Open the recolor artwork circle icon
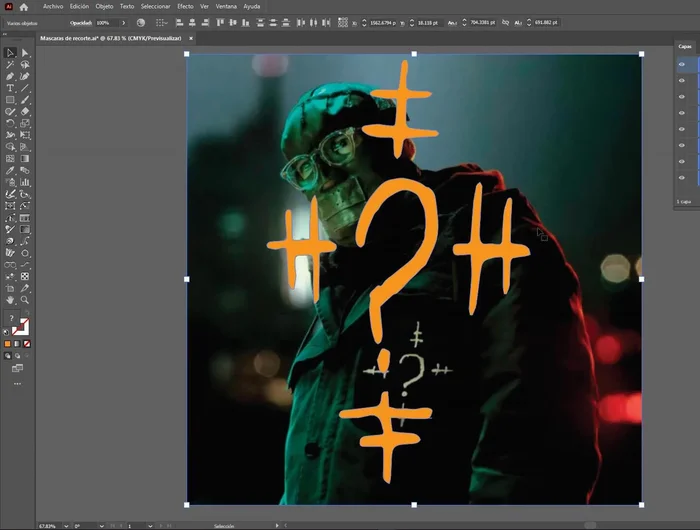Viewport: 700px width, 530px height. coord(140,22)
